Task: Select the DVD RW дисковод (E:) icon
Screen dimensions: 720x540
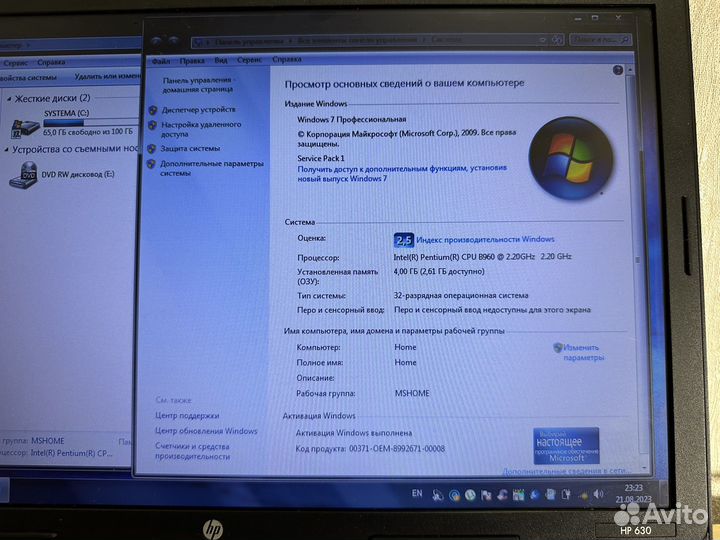Action: [23, 175]
